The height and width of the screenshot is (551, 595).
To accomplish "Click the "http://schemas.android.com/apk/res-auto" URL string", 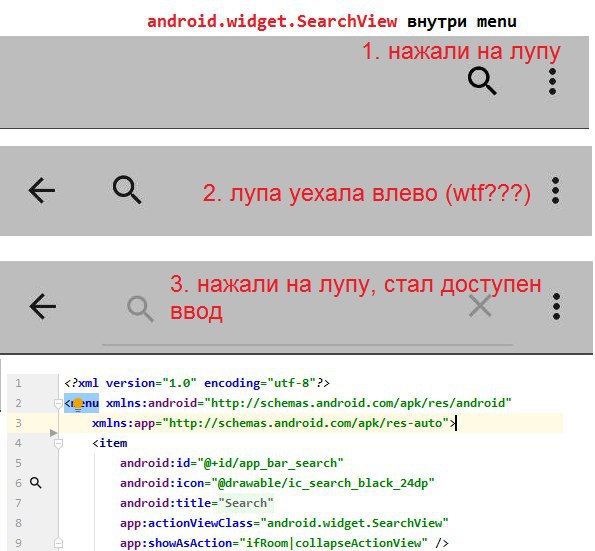I will coord(306,423).
